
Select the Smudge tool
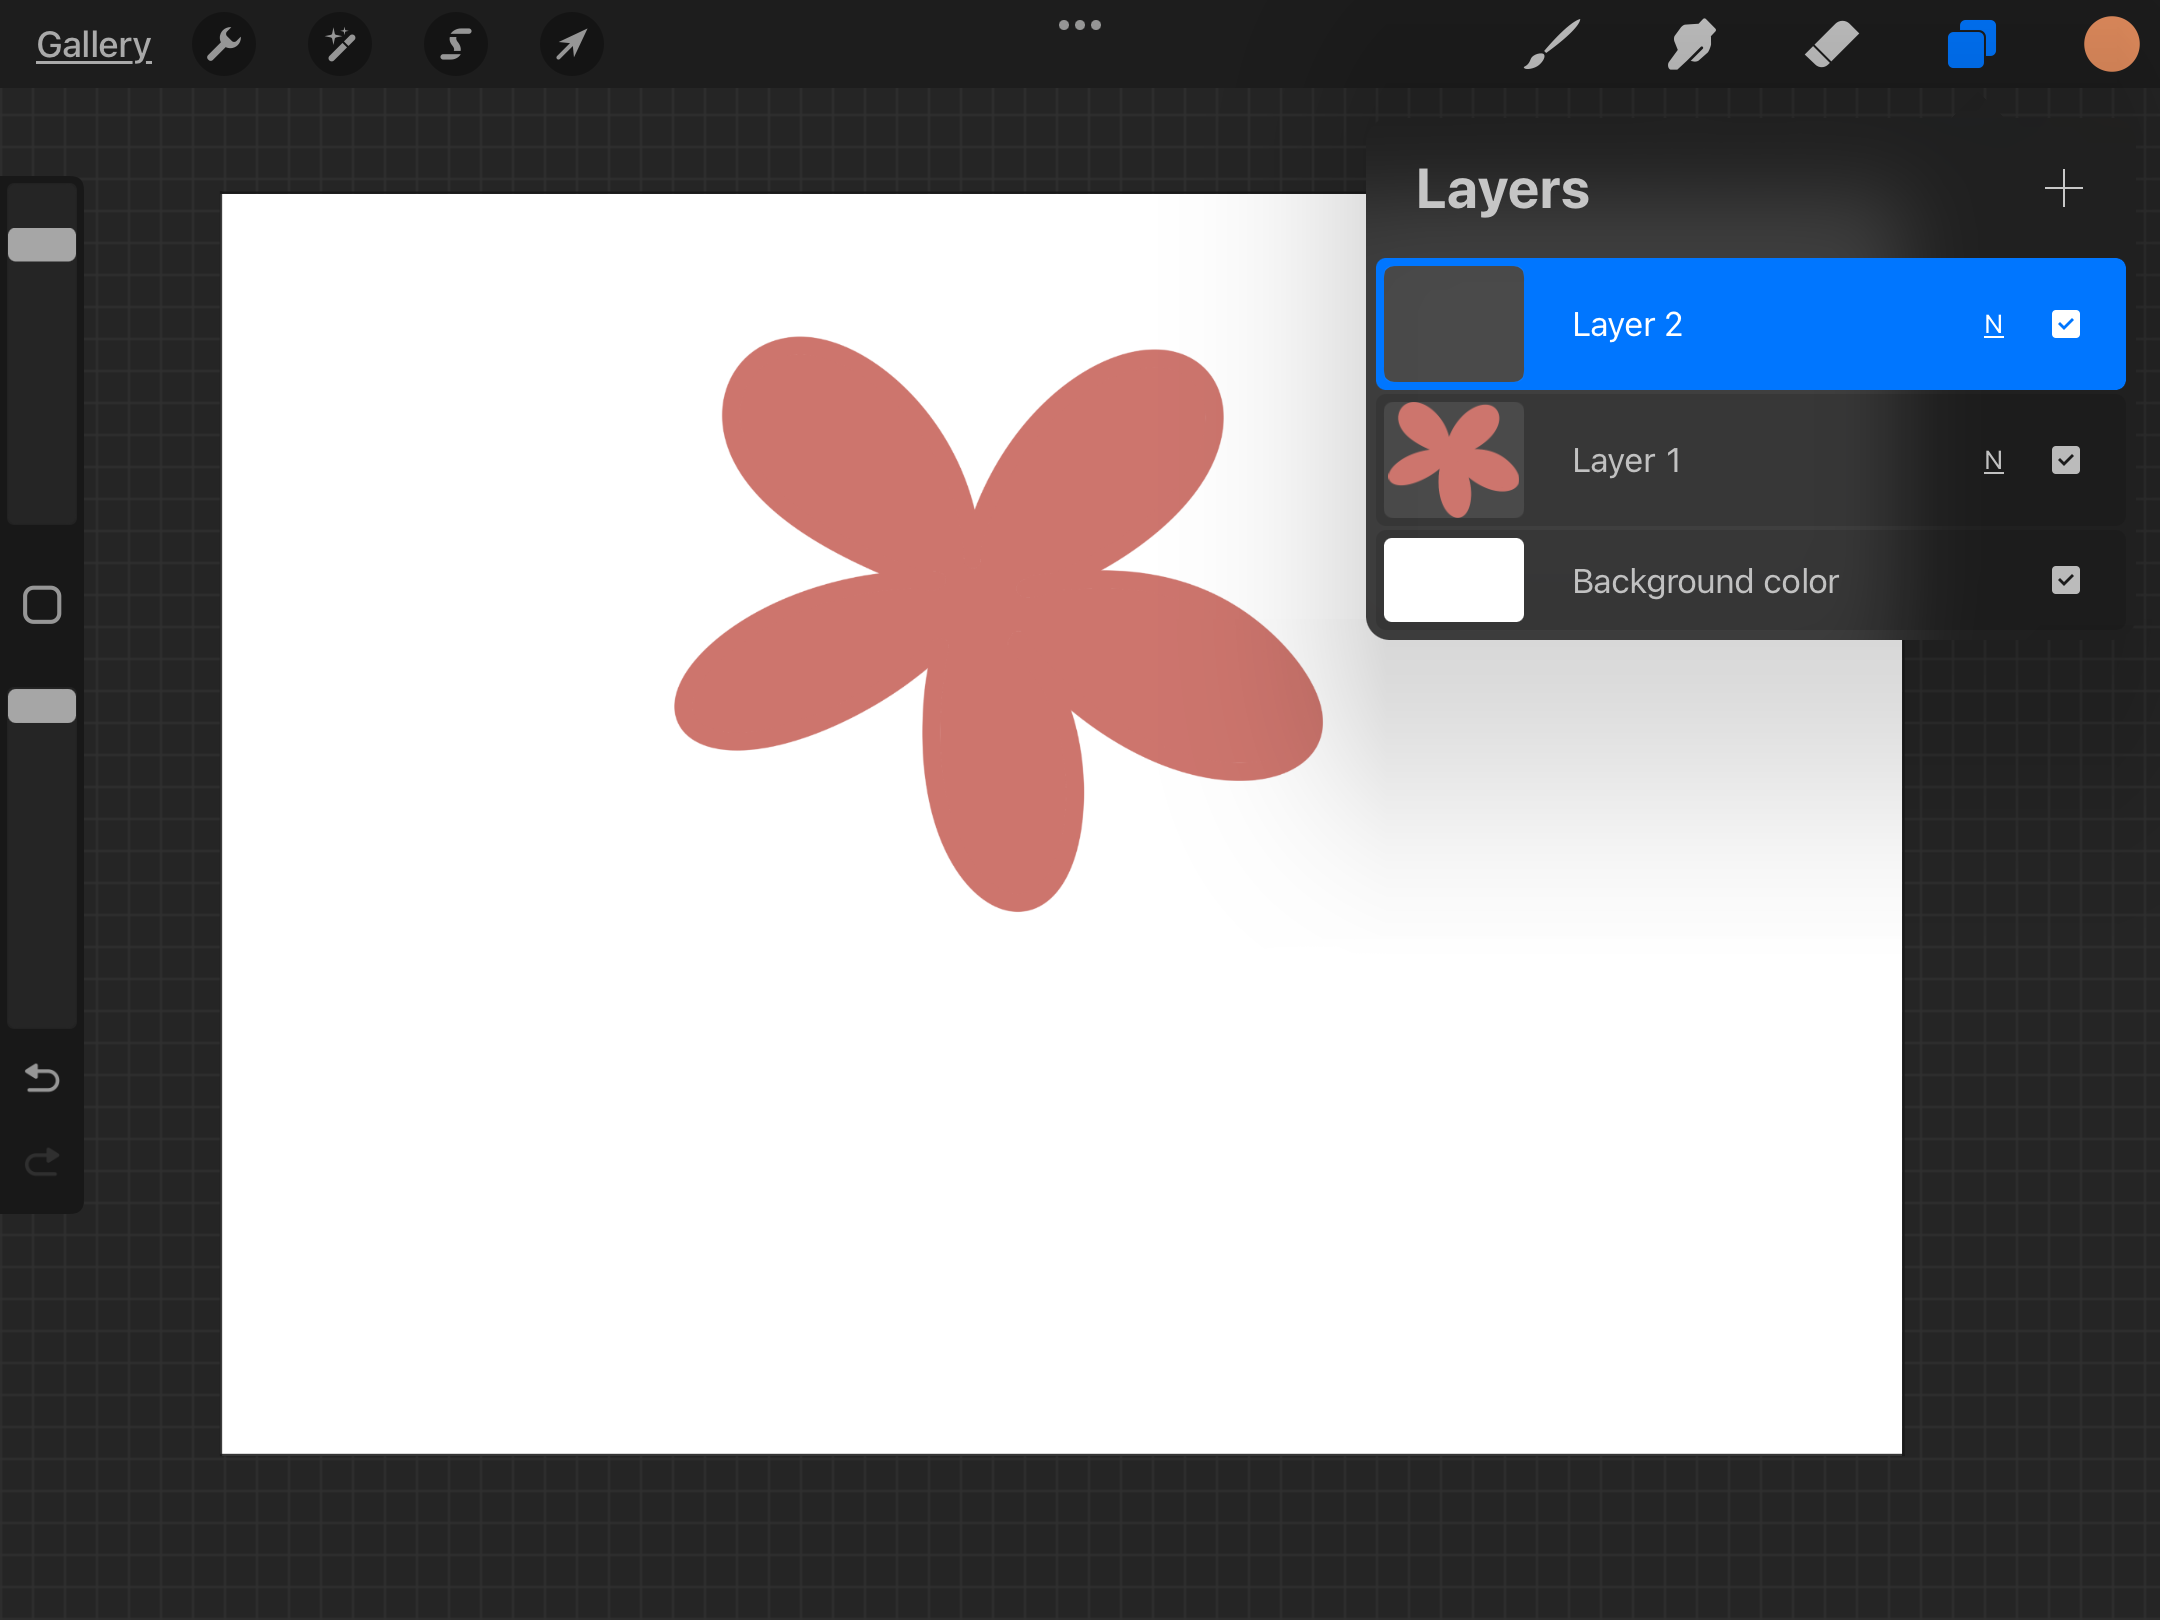[1690, 44]
